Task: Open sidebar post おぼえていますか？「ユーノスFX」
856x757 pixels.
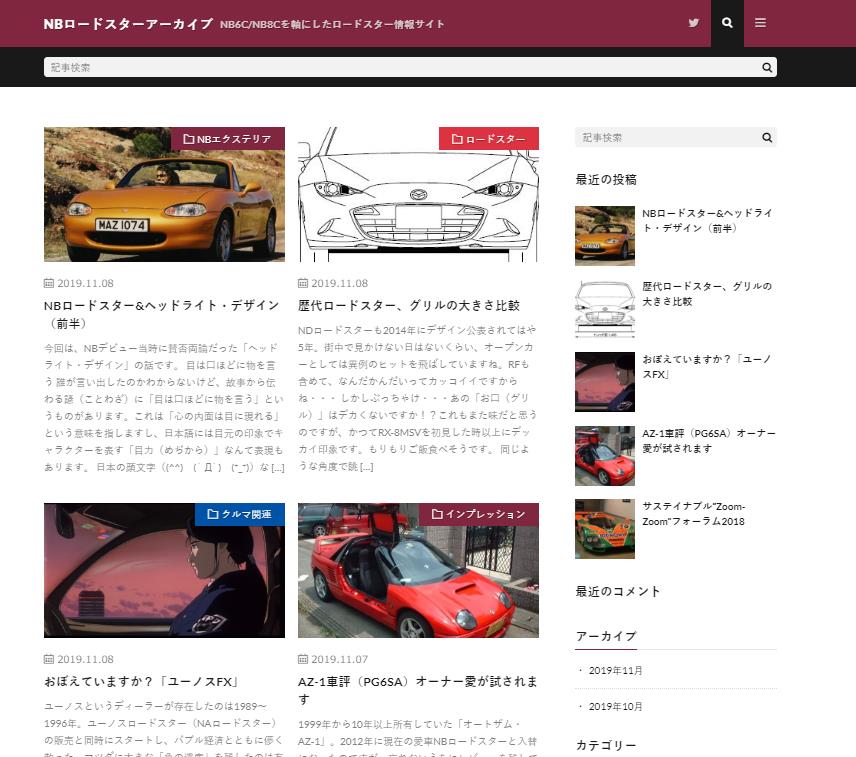Action: pyautogui.click(x=706, y=367)
